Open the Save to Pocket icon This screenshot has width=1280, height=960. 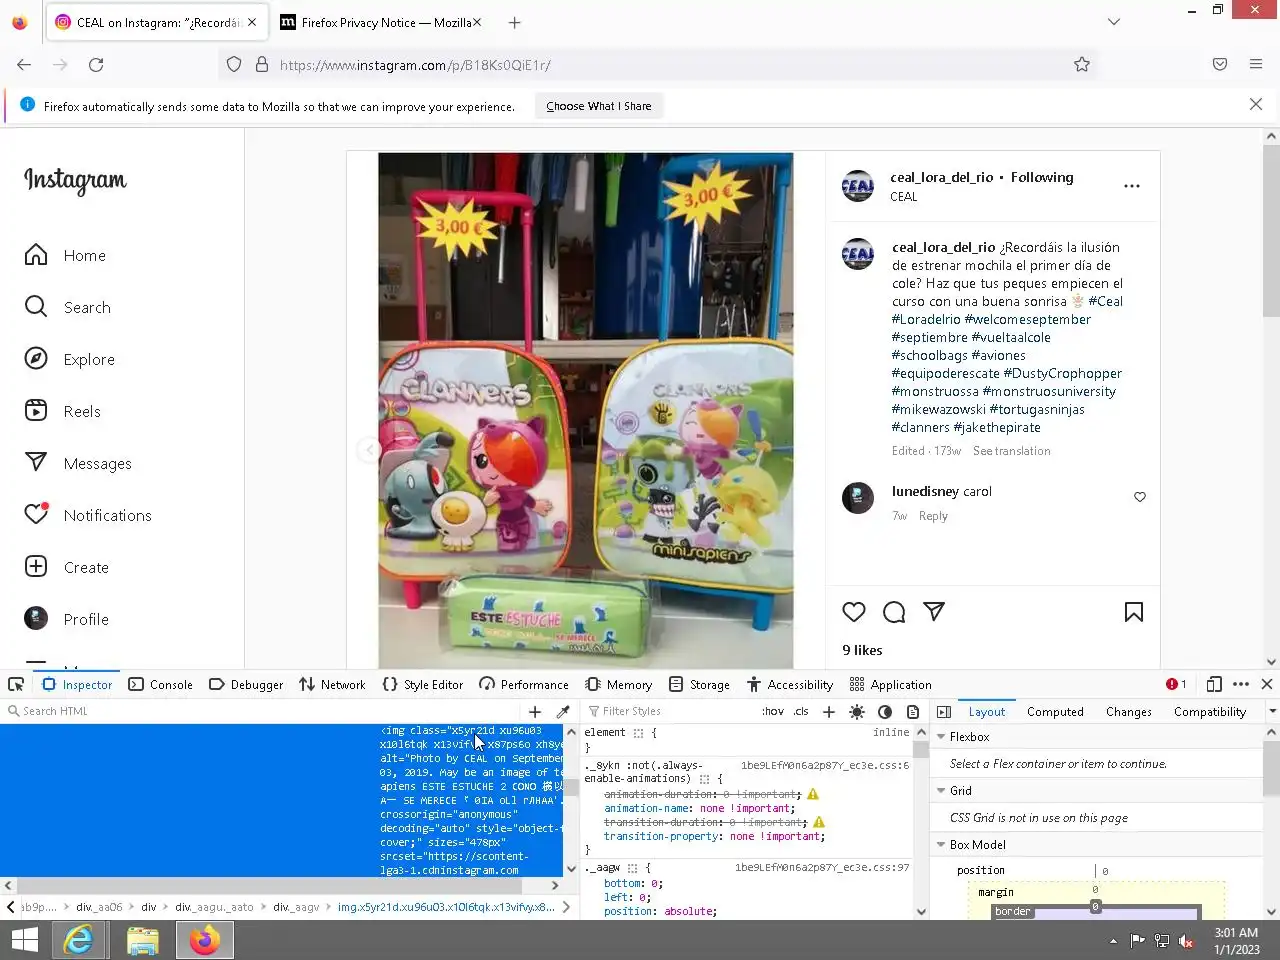point(1220,65)
